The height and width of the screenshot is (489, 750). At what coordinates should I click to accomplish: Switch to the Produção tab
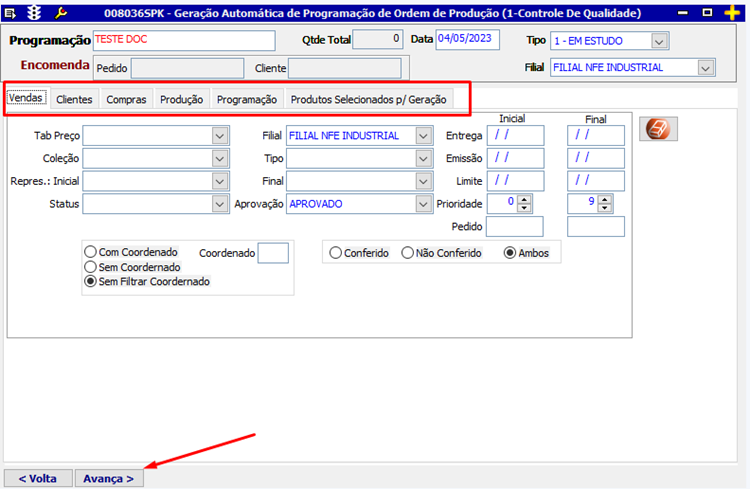point(181,100)
